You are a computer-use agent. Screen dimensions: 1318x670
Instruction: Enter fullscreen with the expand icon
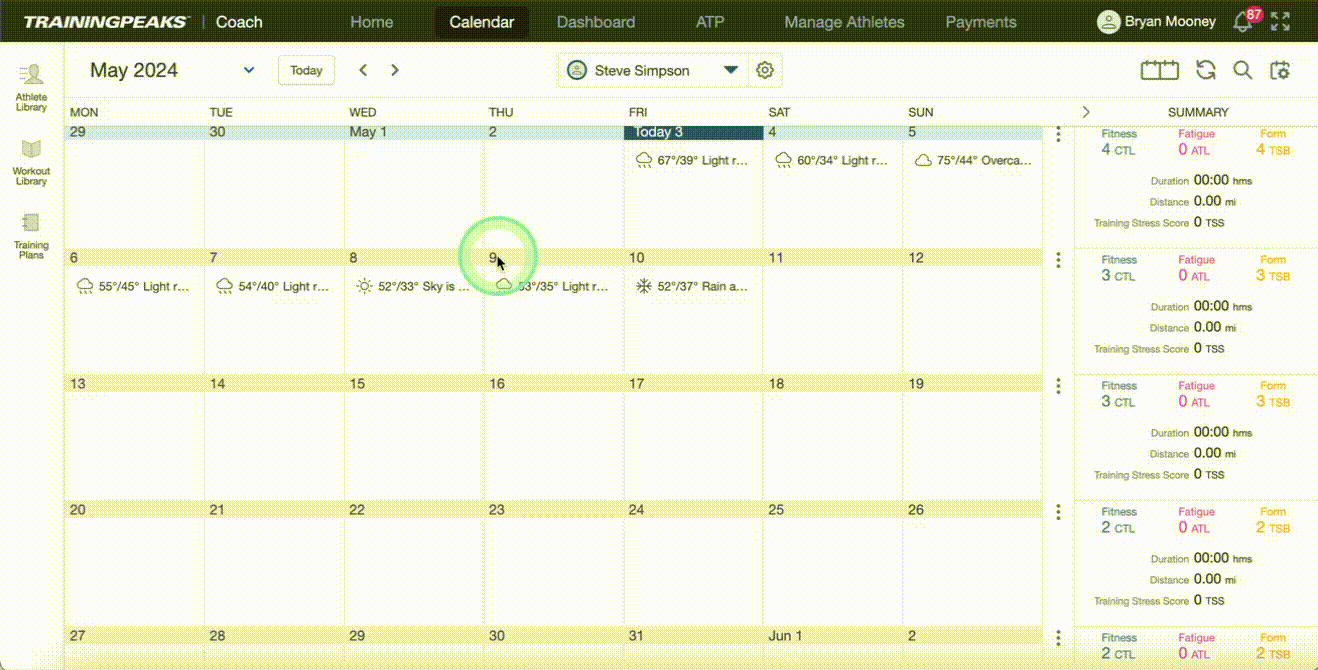point(1280,22)
